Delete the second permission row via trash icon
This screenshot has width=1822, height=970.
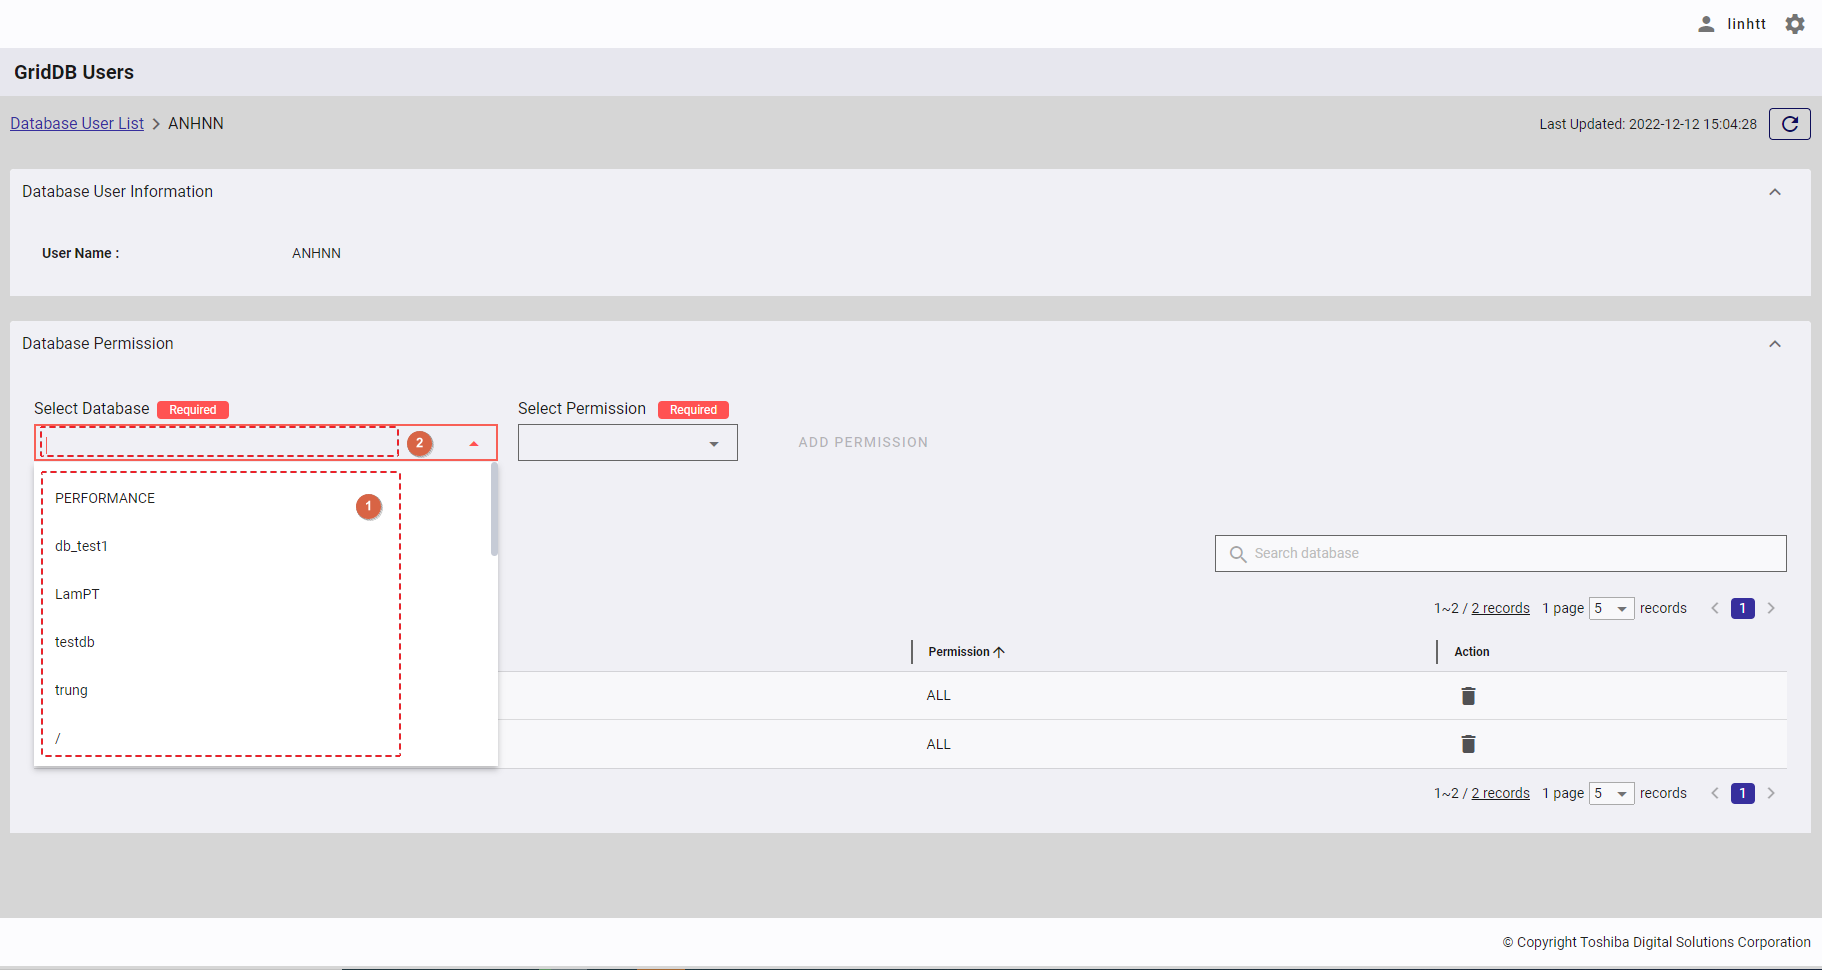pyautogui.click(x=1468, y=744)
